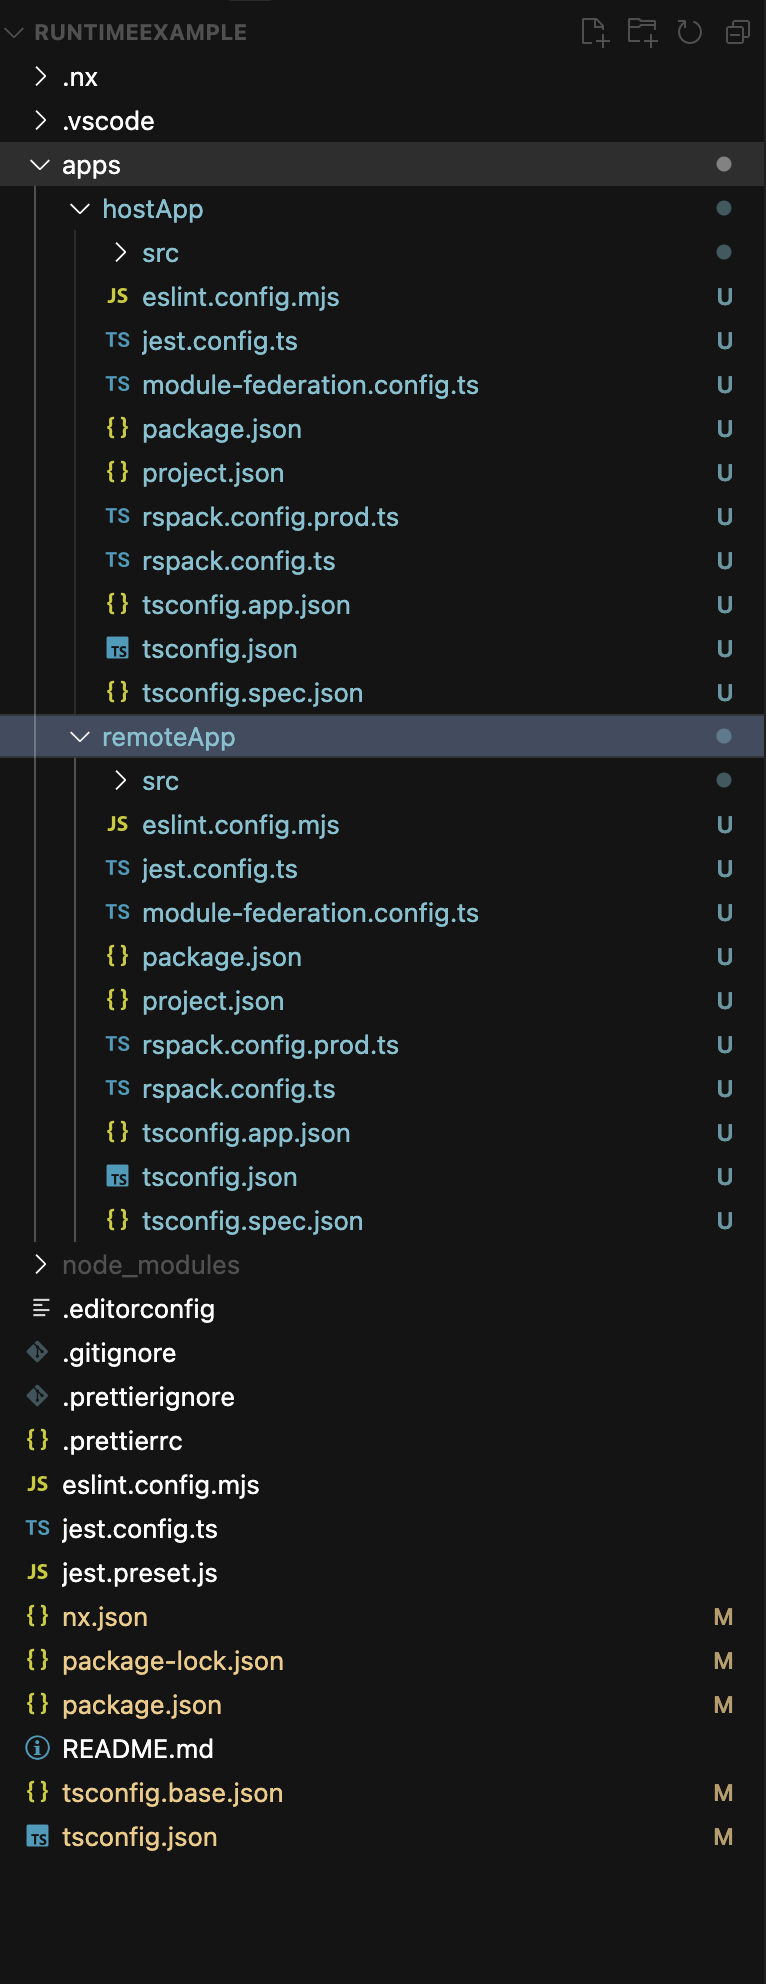
Task: Collapse the hostApp folder
Action: coord(80,209)
